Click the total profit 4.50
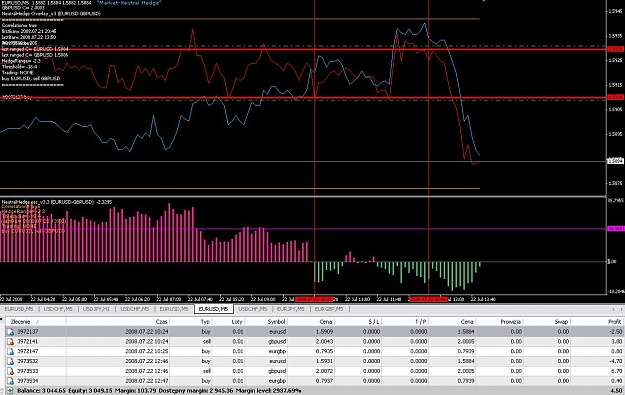 (x=617, y=391)
